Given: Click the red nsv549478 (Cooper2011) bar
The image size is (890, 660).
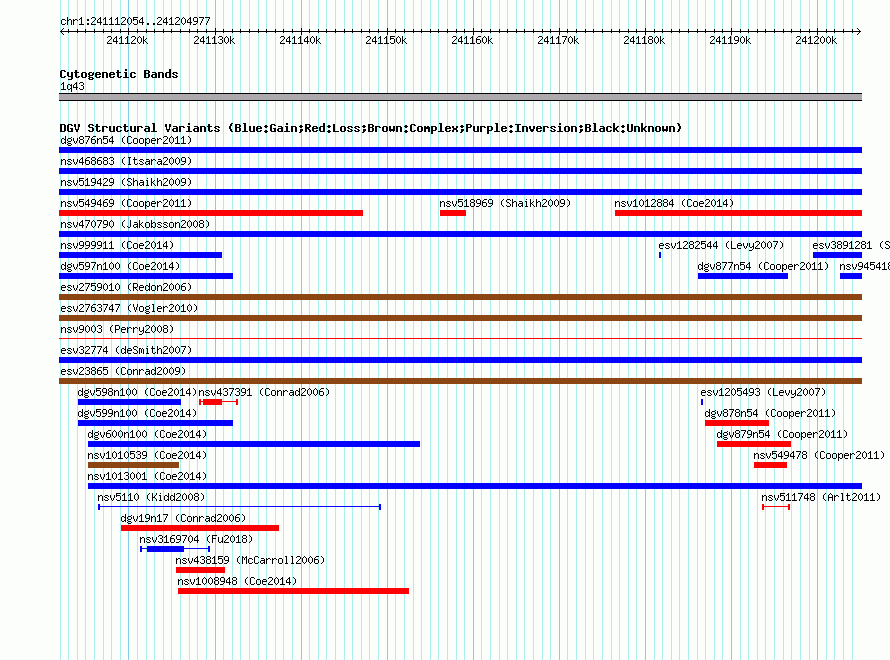Looking at the screenshot, I should point(770,465).
